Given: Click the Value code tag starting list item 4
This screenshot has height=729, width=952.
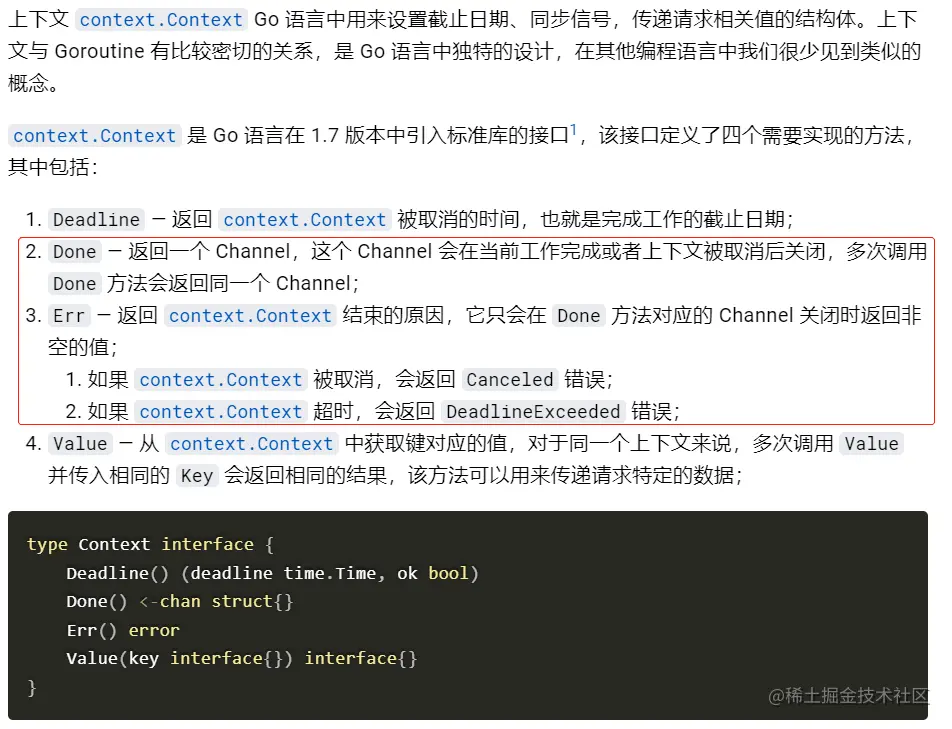Looking at the screenshot, I should pyautogui.click(x=80, y=444).
